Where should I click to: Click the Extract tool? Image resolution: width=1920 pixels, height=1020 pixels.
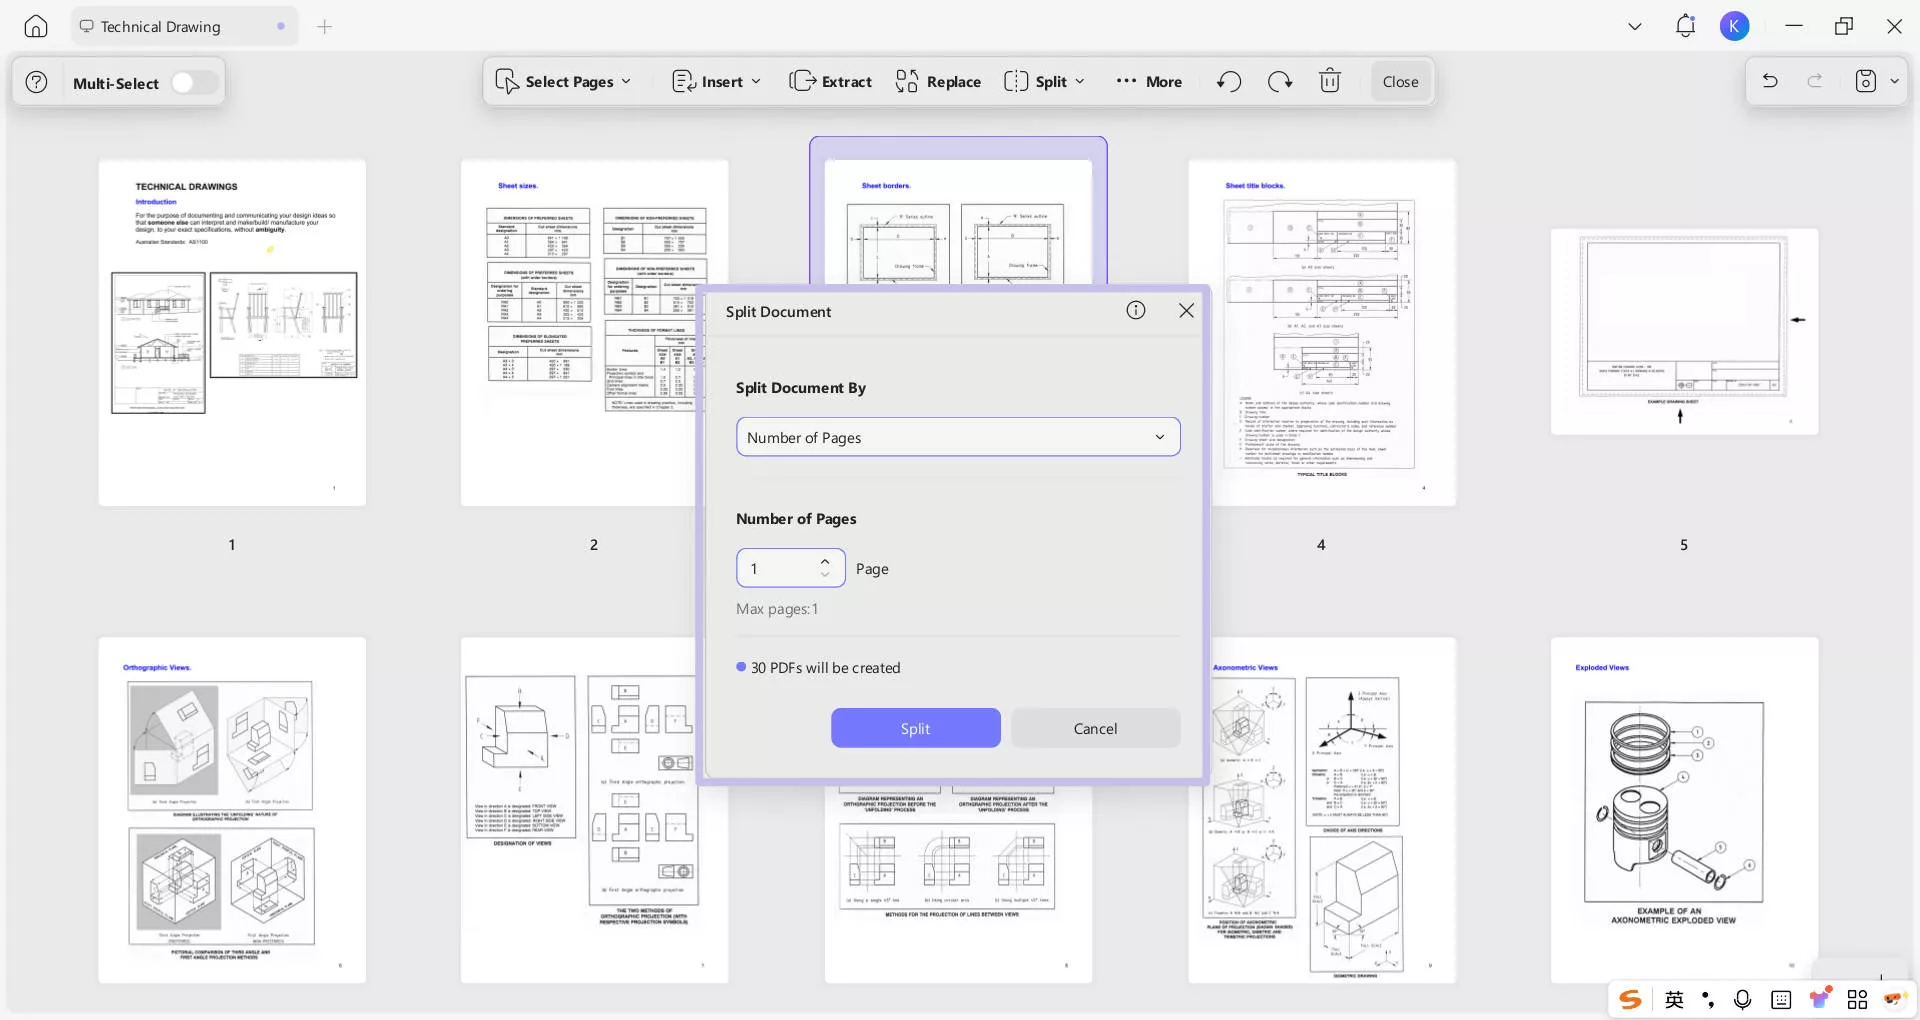(x=830, y=82)
